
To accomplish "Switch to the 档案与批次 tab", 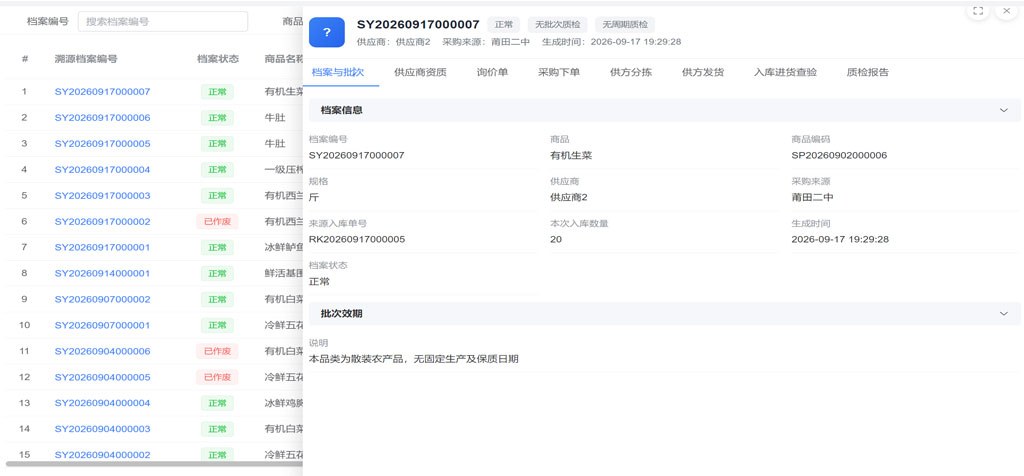I will point(338,72).
